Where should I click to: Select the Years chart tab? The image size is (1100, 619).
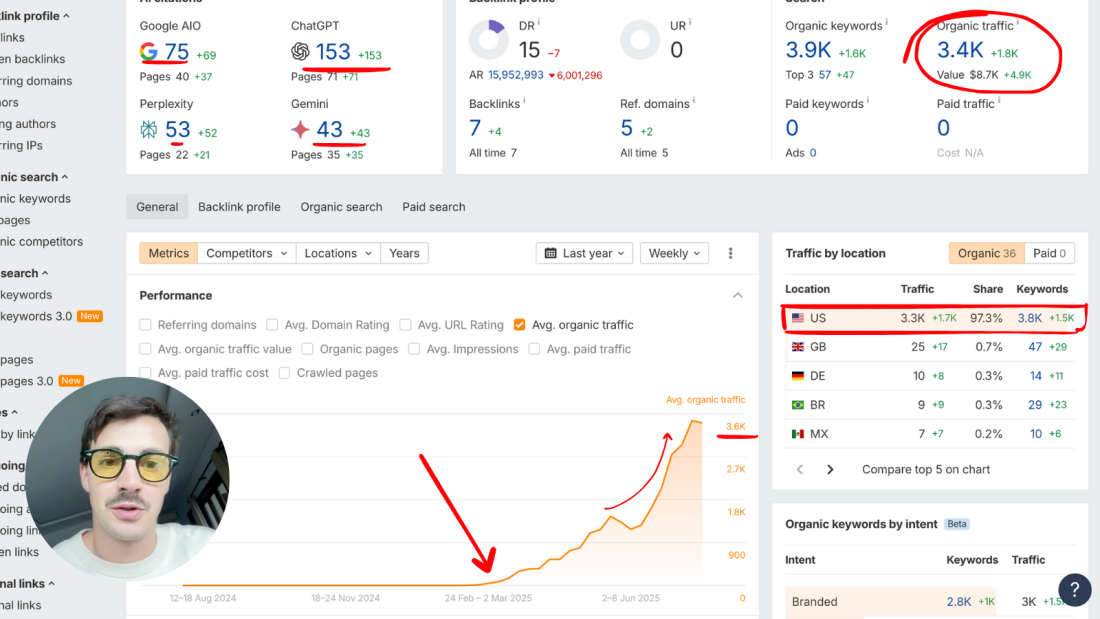point(404,253)
